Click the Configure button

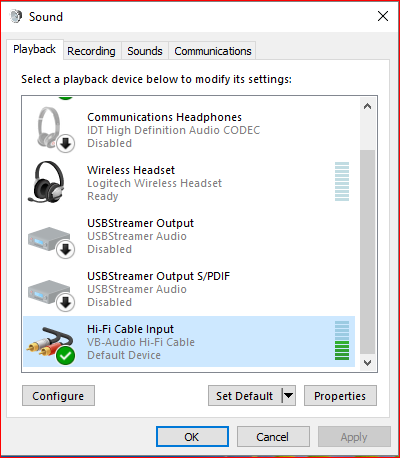(x=58, y=396)
